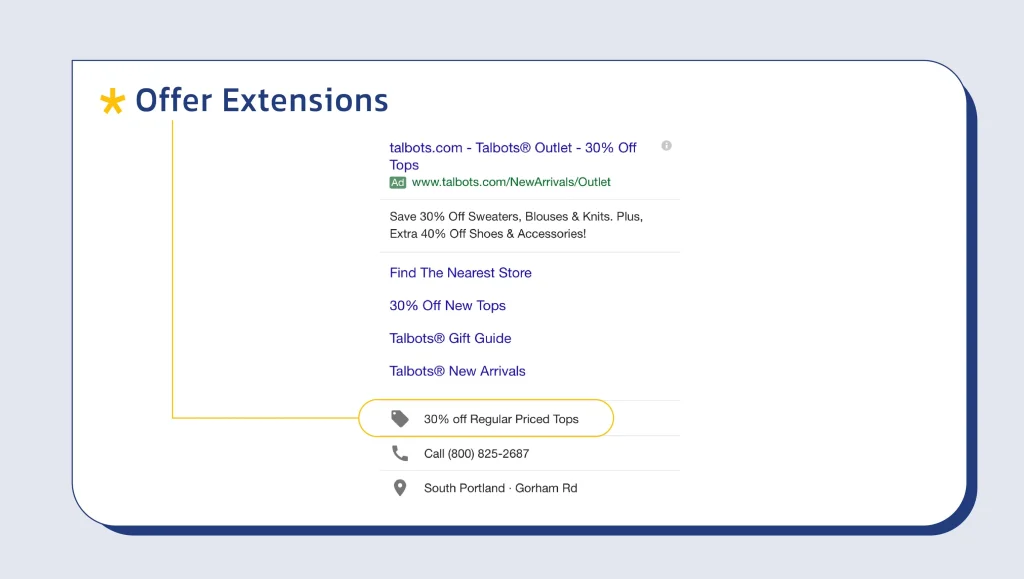Open the Find The Nearest Store sitelink
This screenshot has width=1024, height=579.
(460, 273)
